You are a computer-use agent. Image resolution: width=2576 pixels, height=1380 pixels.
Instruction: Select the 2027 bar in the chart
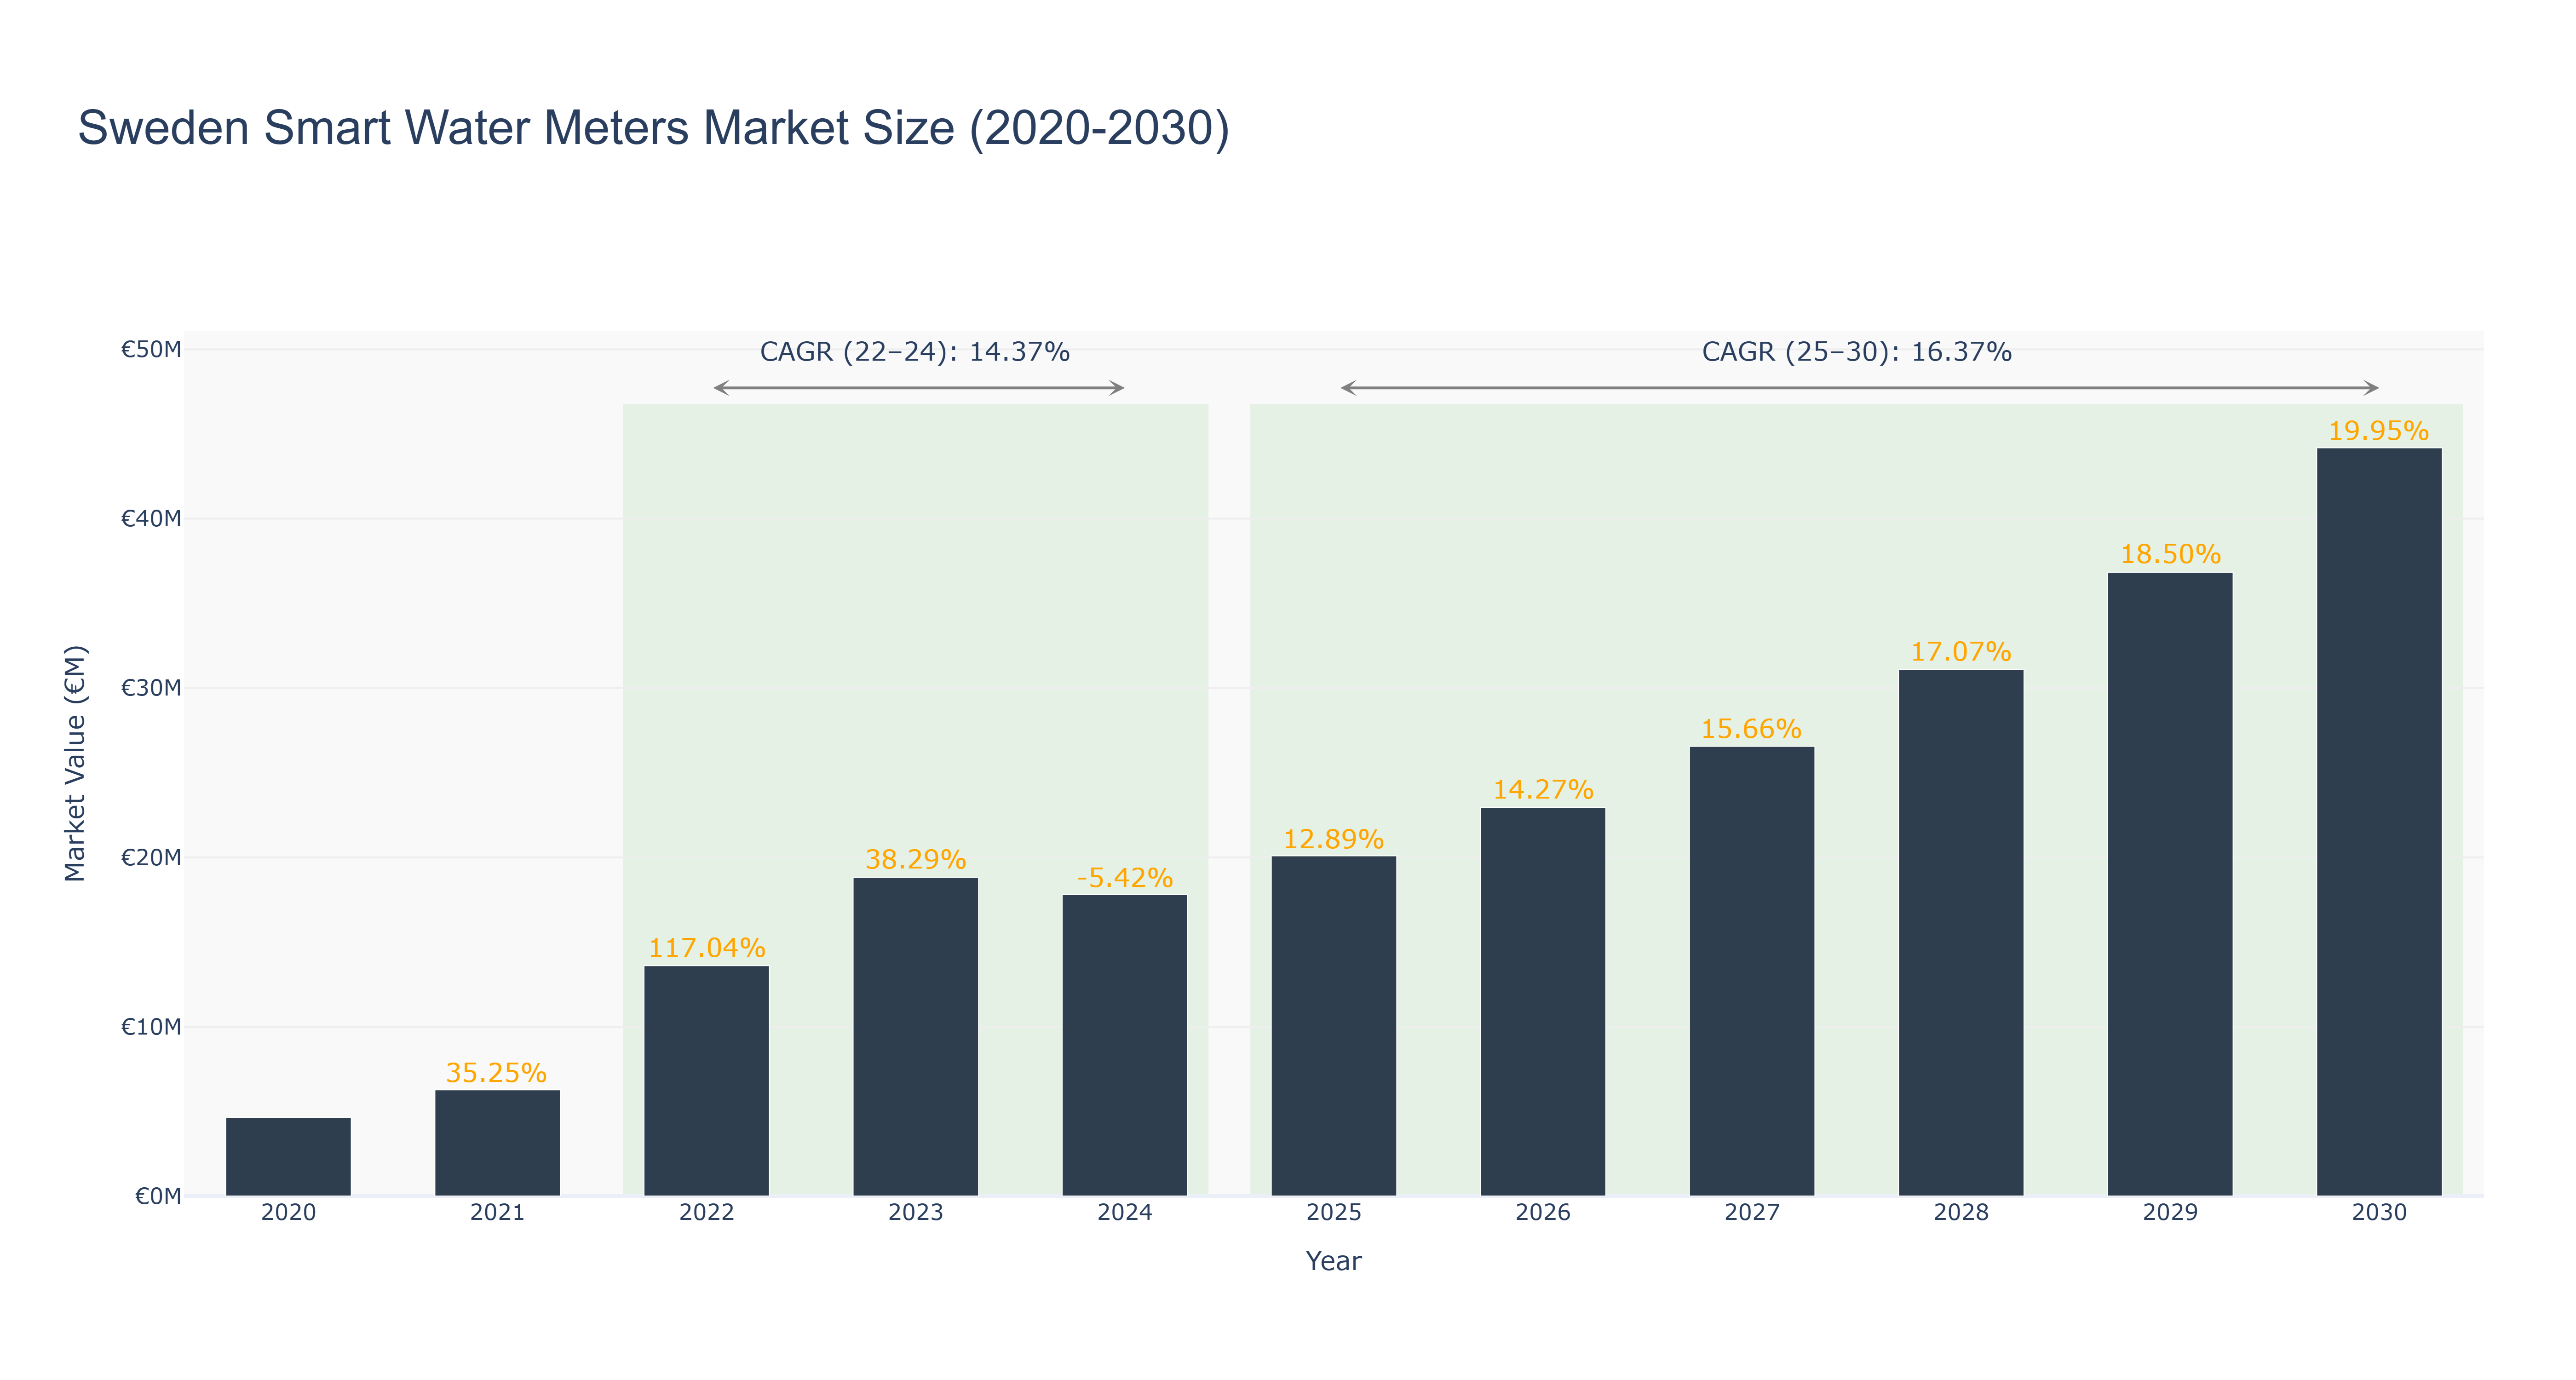[x=1751, y=971]
